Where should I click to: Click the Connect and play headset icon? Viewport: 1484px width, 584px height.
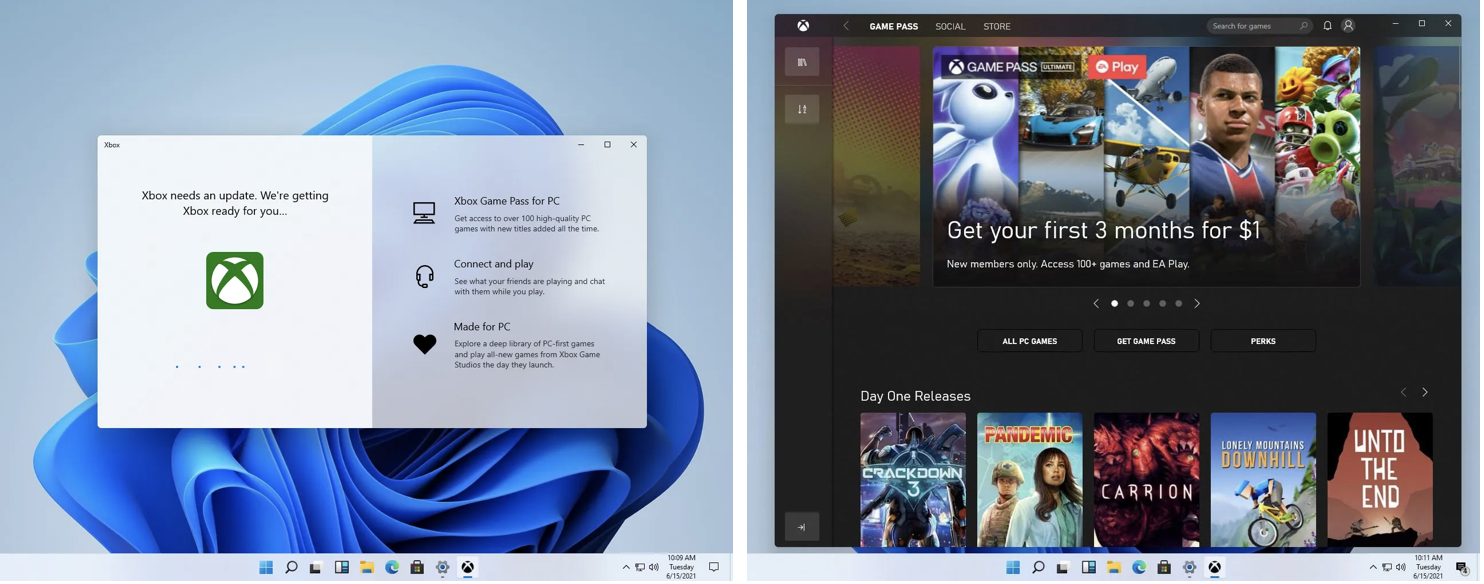(426, 278)
